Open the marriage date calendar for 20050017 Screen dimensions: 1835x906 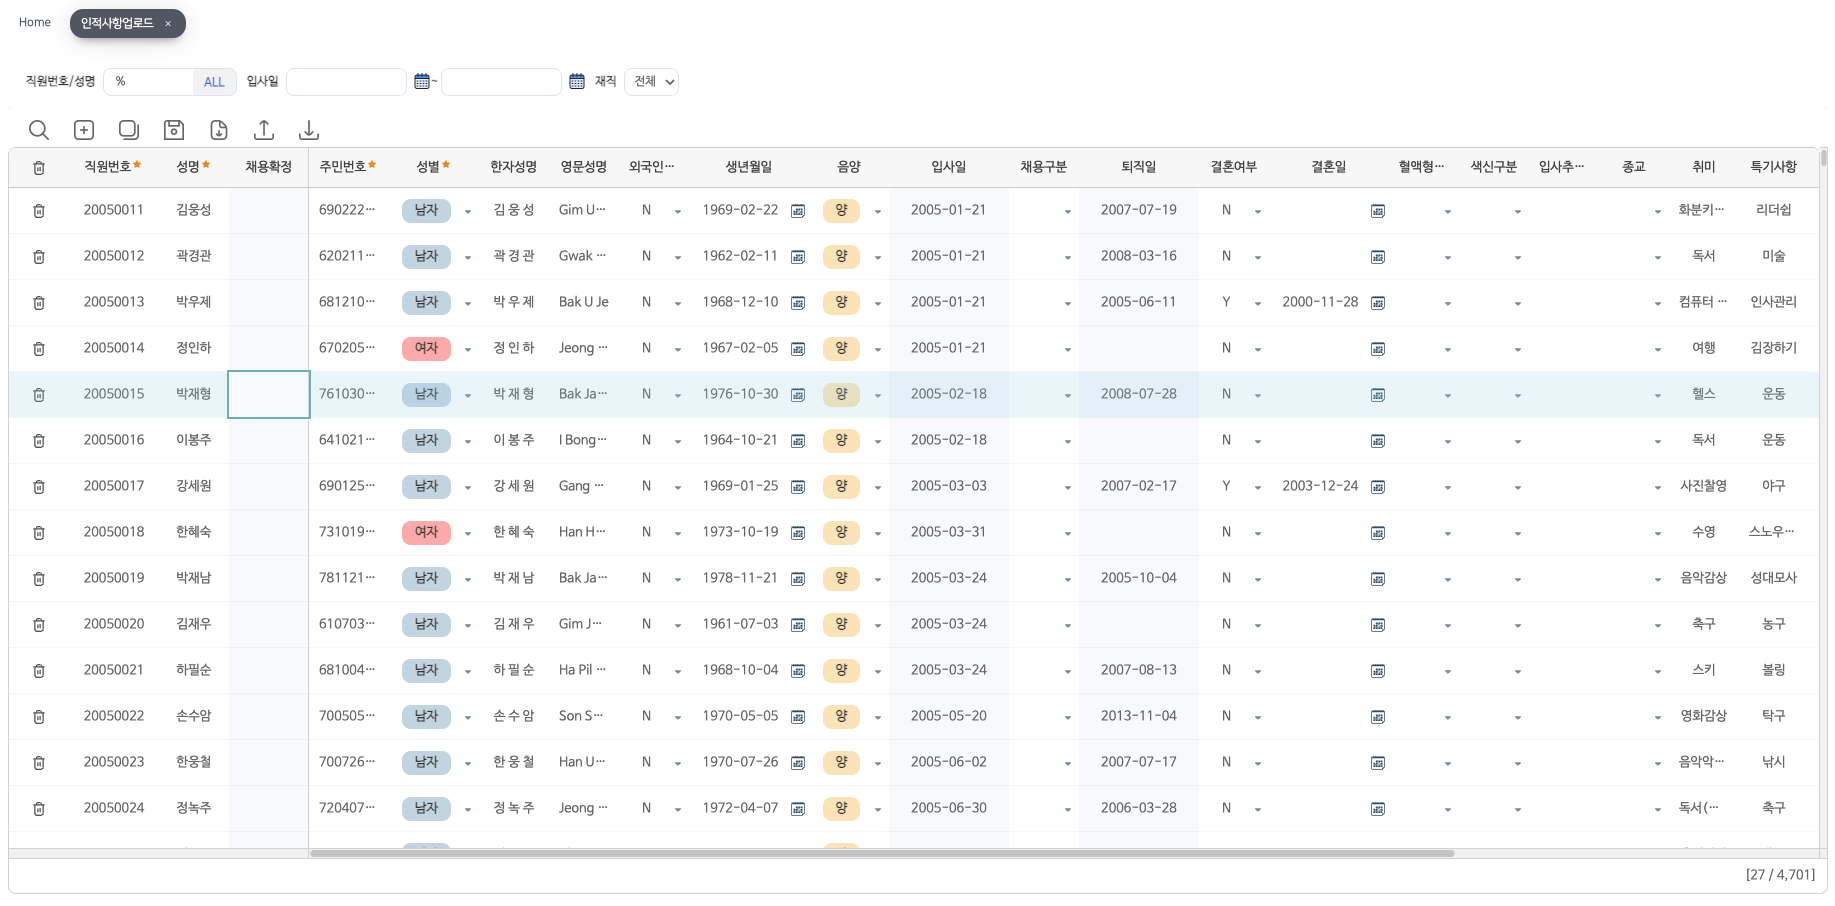click(x=1378, y=487)
